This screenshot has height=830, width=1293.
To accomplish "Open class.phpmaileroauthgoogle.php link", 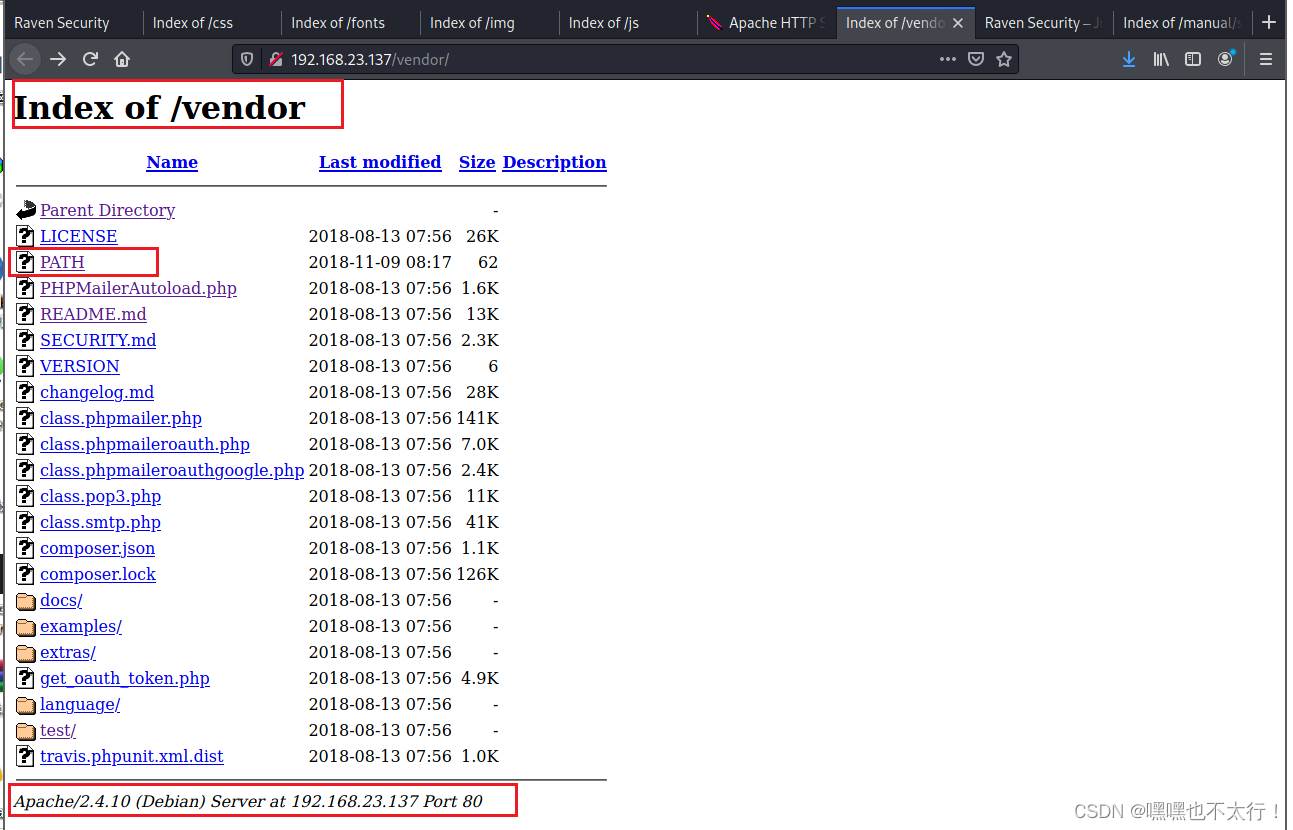I will pyautogui.click(x=172, y=470).
